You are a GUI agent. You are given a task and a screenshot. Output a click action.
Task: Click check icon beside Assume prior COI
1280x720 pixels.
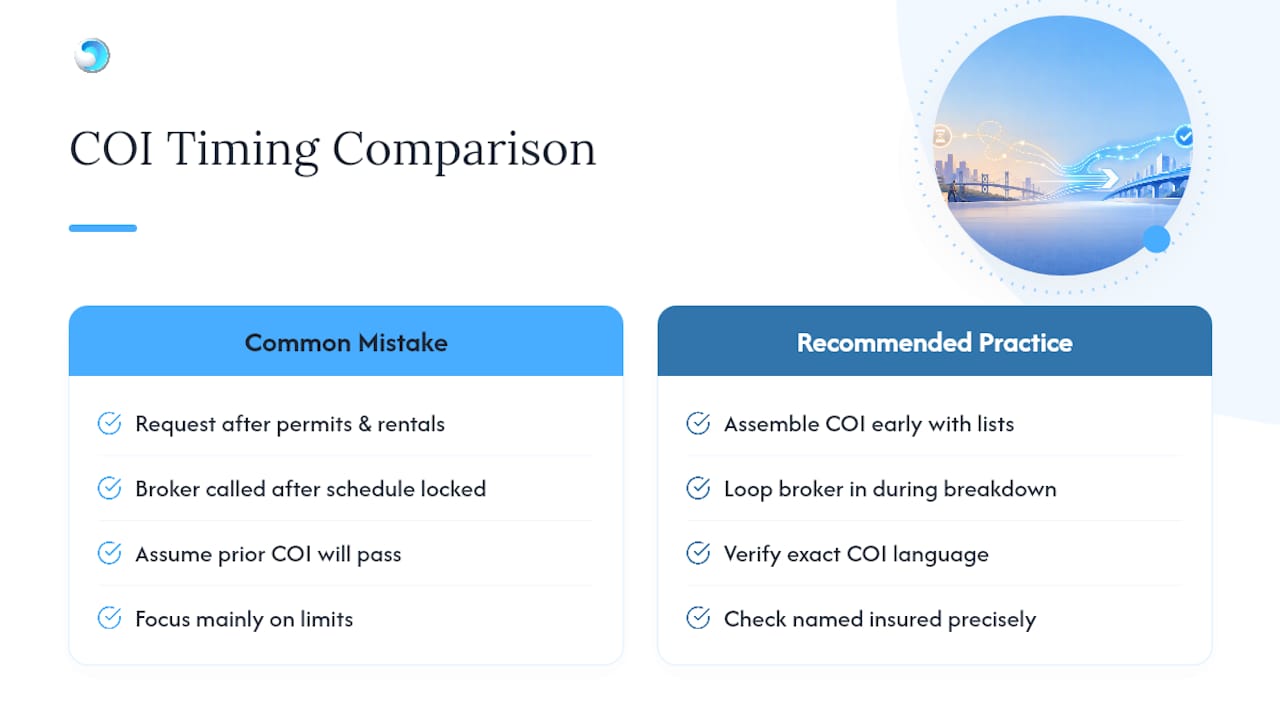coord(109,554)
